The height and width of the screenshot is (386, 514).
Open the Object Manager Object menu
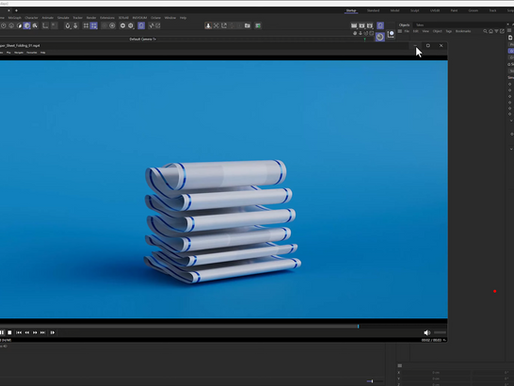[437, 31]
